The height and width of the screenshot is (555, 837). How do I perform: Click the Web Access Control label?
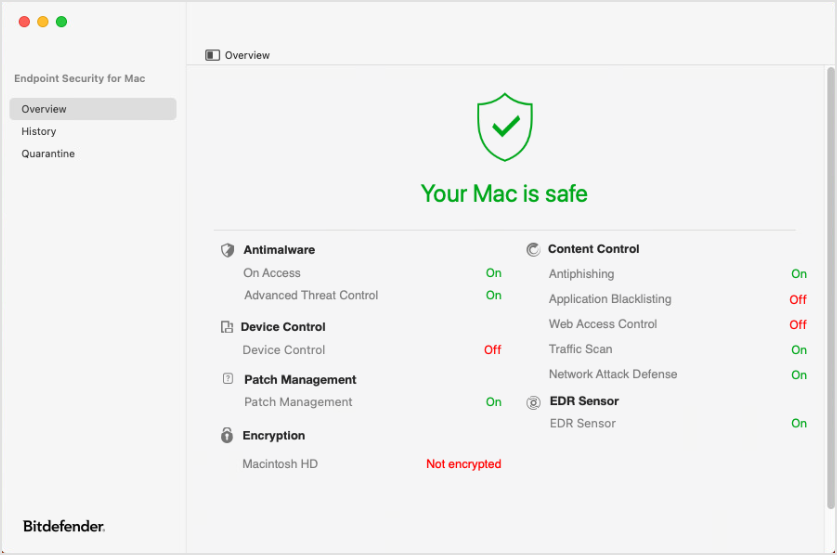click(603, 324)
